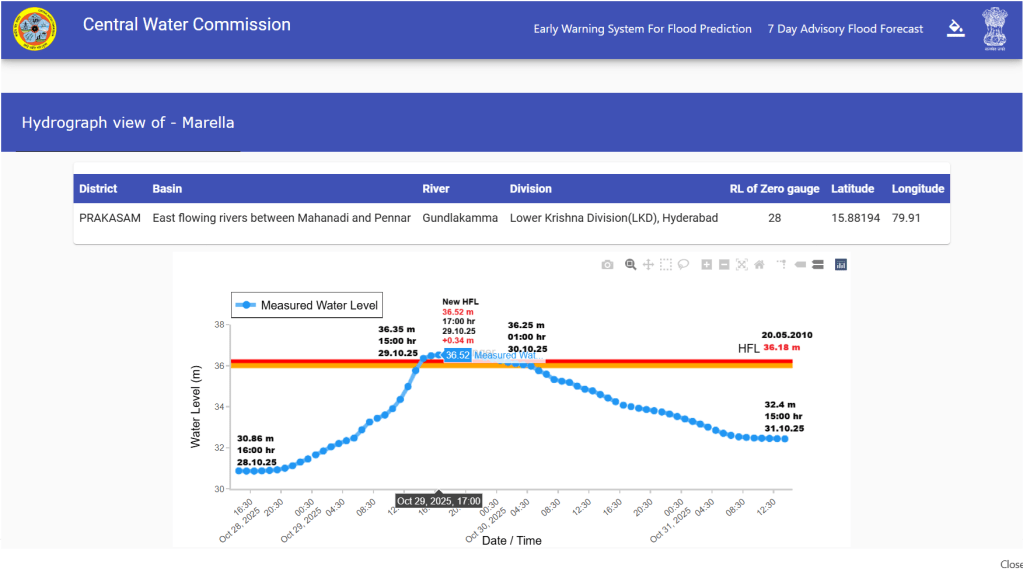Click the color fill theme icon
This screenshot has height=578, width=1023.
[x=956, y=28]
